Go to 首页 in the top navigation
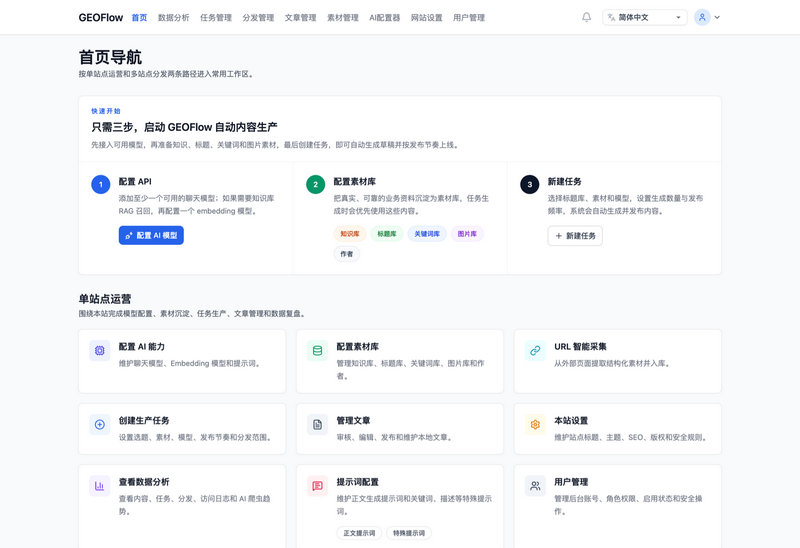Screen dimensions: 800x548 (x=139, y=17)
